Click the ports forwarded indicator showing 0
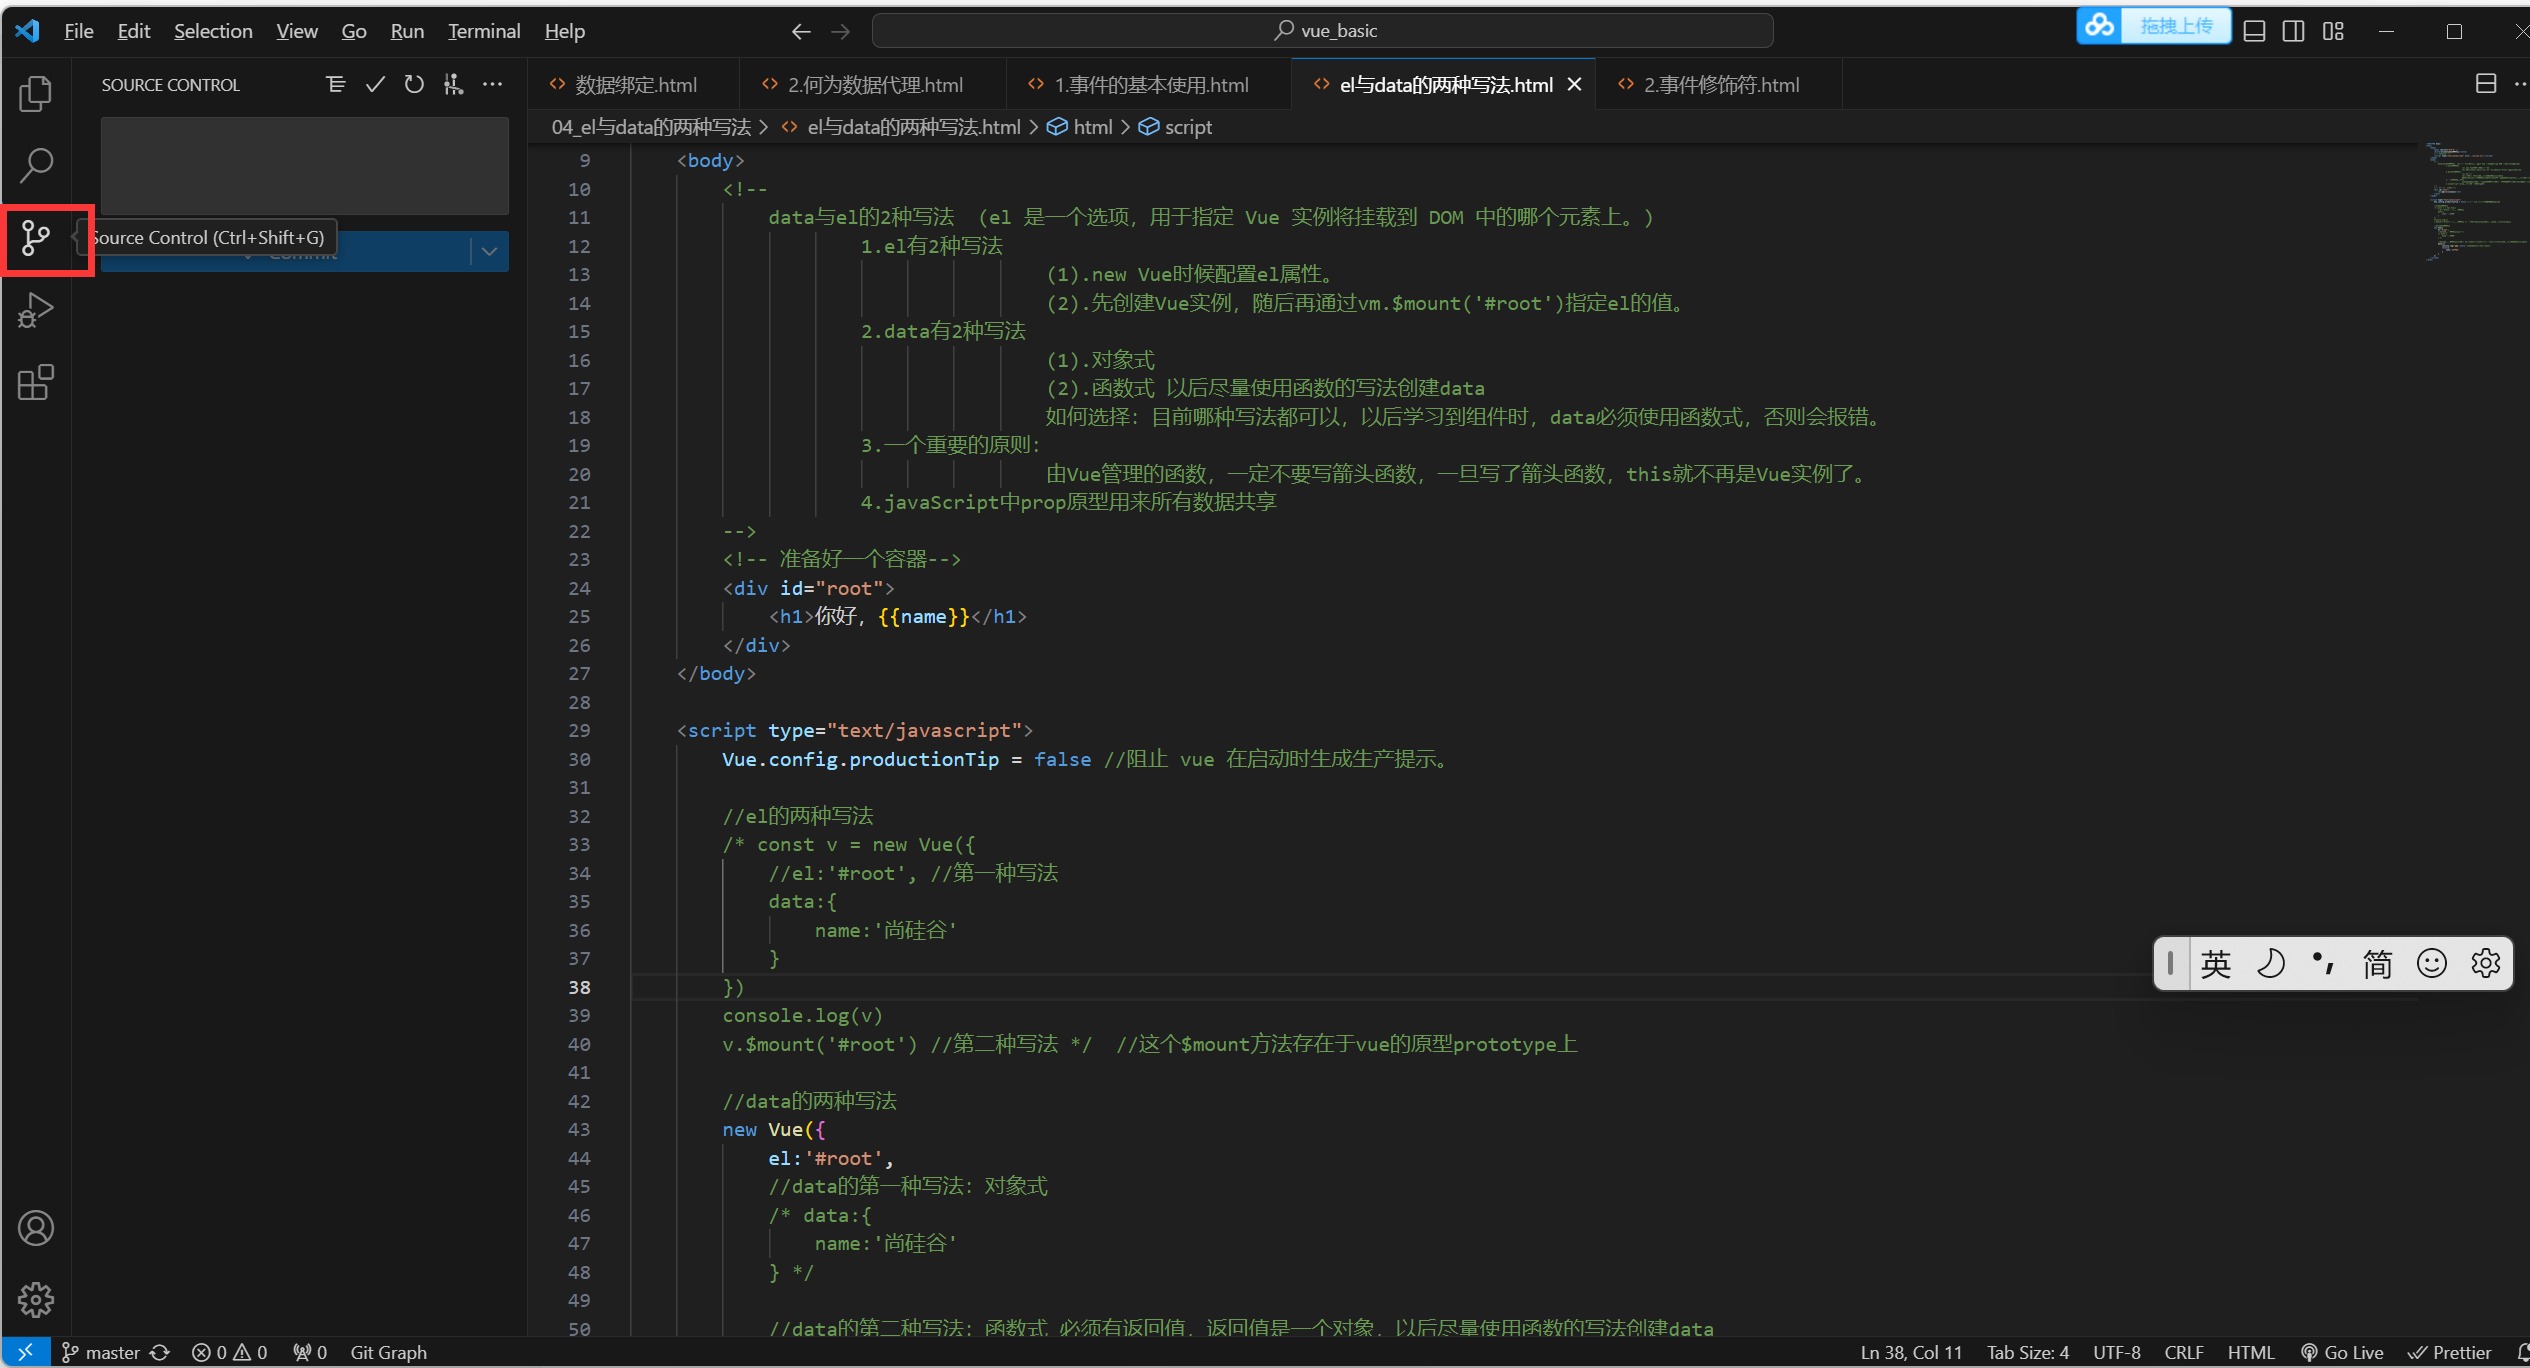The height and width of the screenshot is (1368, 2530). click(310, 1352)
